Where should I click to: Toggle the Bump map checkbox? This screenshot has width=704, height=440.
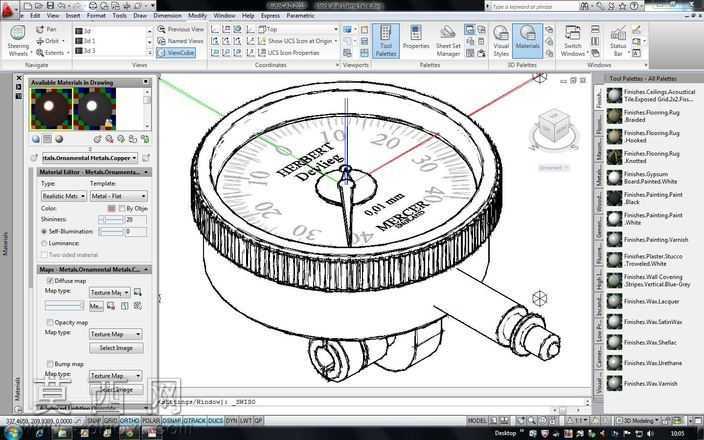pos(50,364)
